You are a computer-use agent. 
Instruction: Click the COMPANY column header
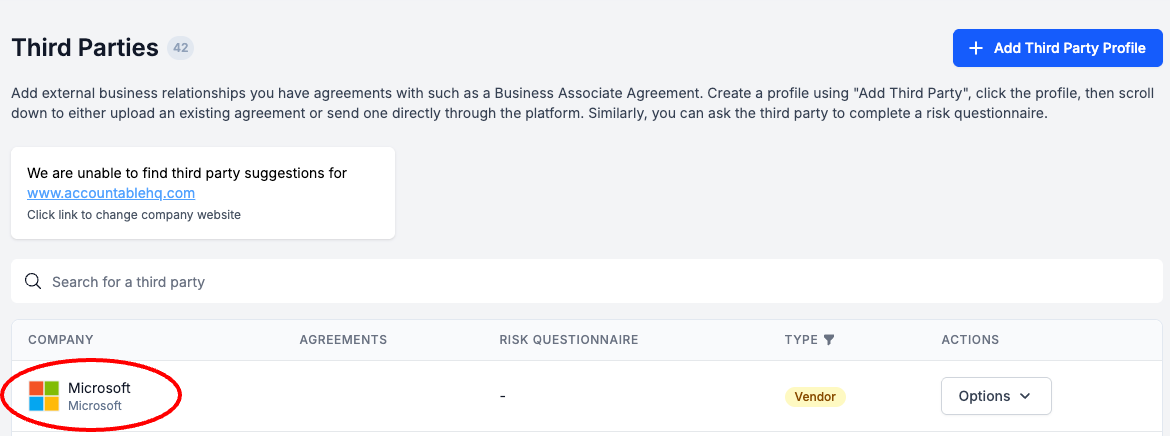pyautogui.click(x=61, y=340)
